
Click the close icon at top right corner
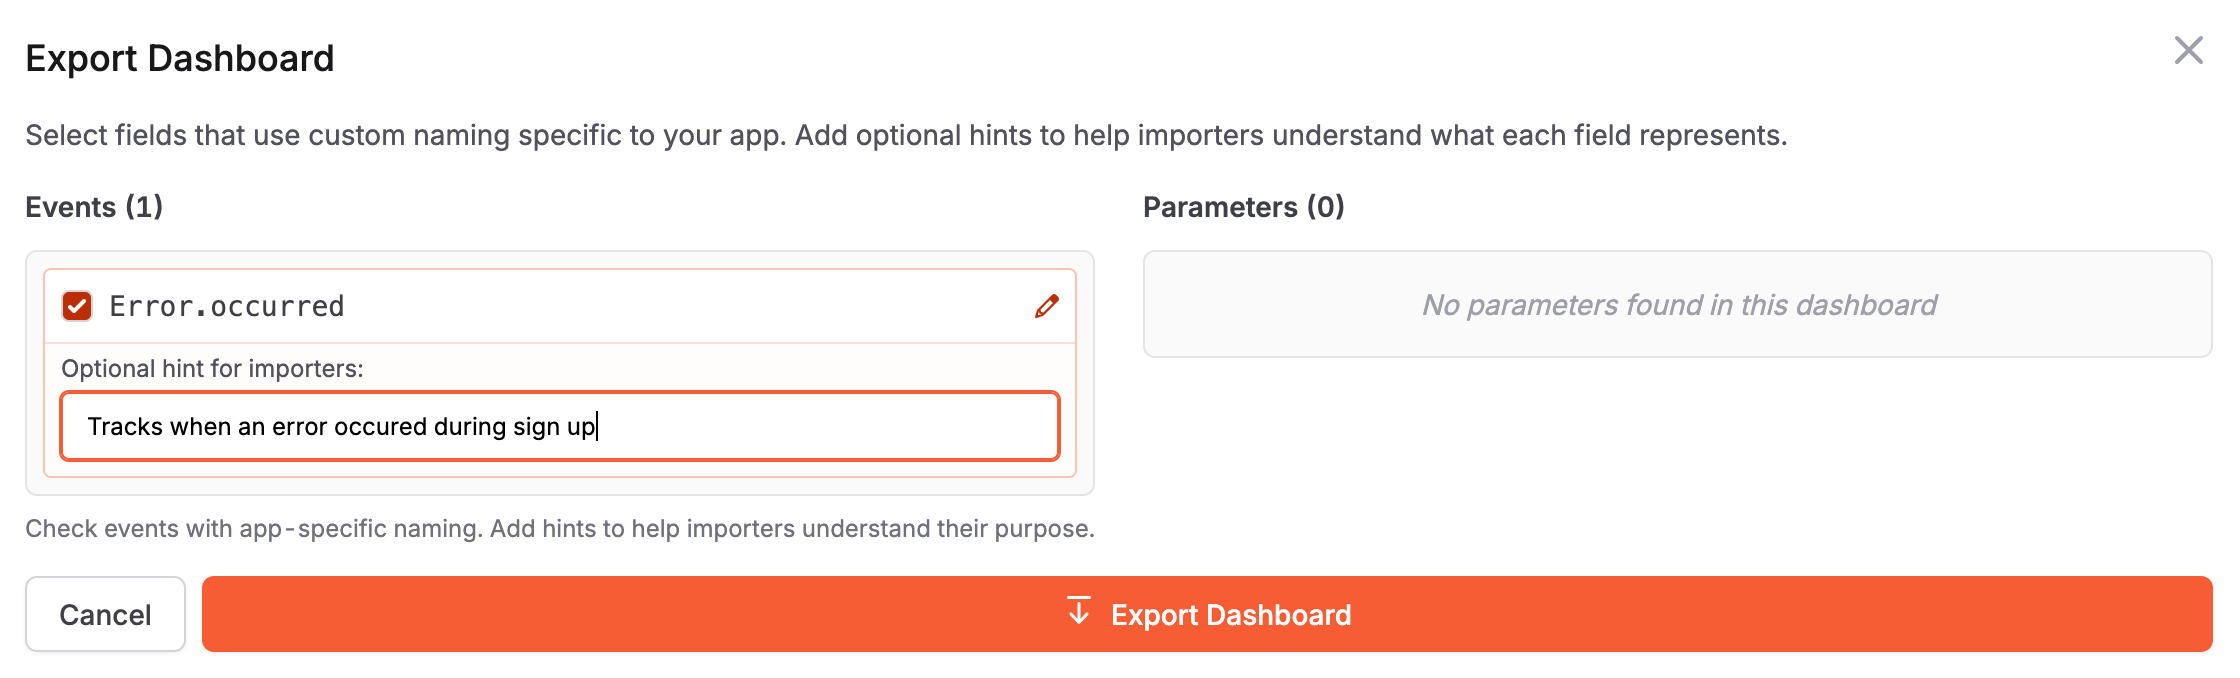[2190, 48]
